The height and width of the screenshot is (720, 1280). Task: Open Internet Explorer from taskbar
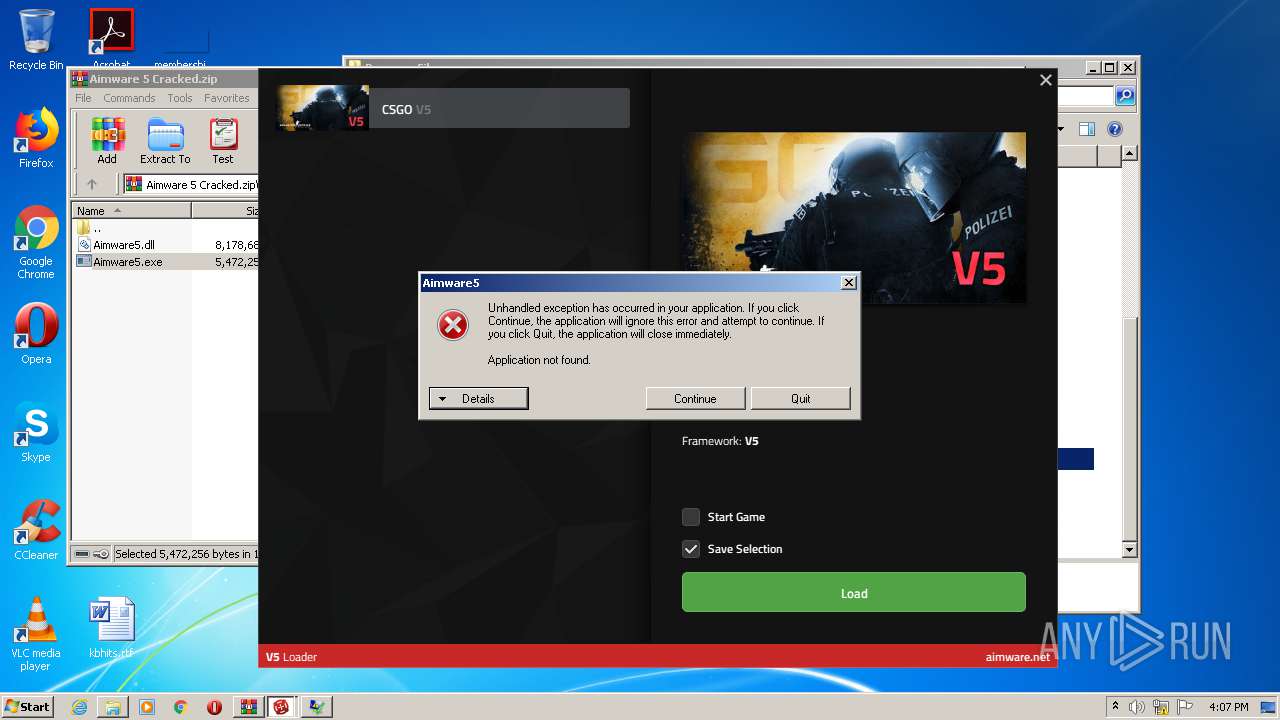click(x=79, y=707)
